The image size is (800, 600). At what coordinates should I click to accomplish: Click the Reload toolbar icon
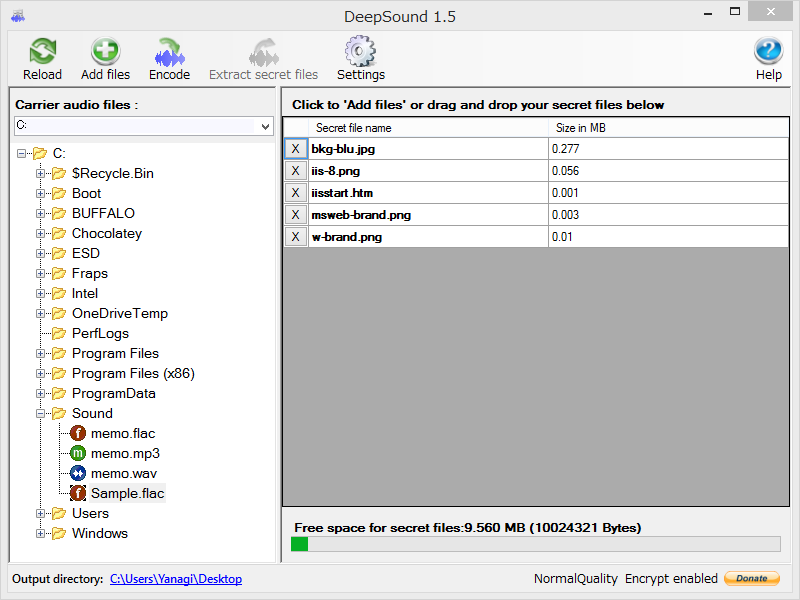point(41,50)
